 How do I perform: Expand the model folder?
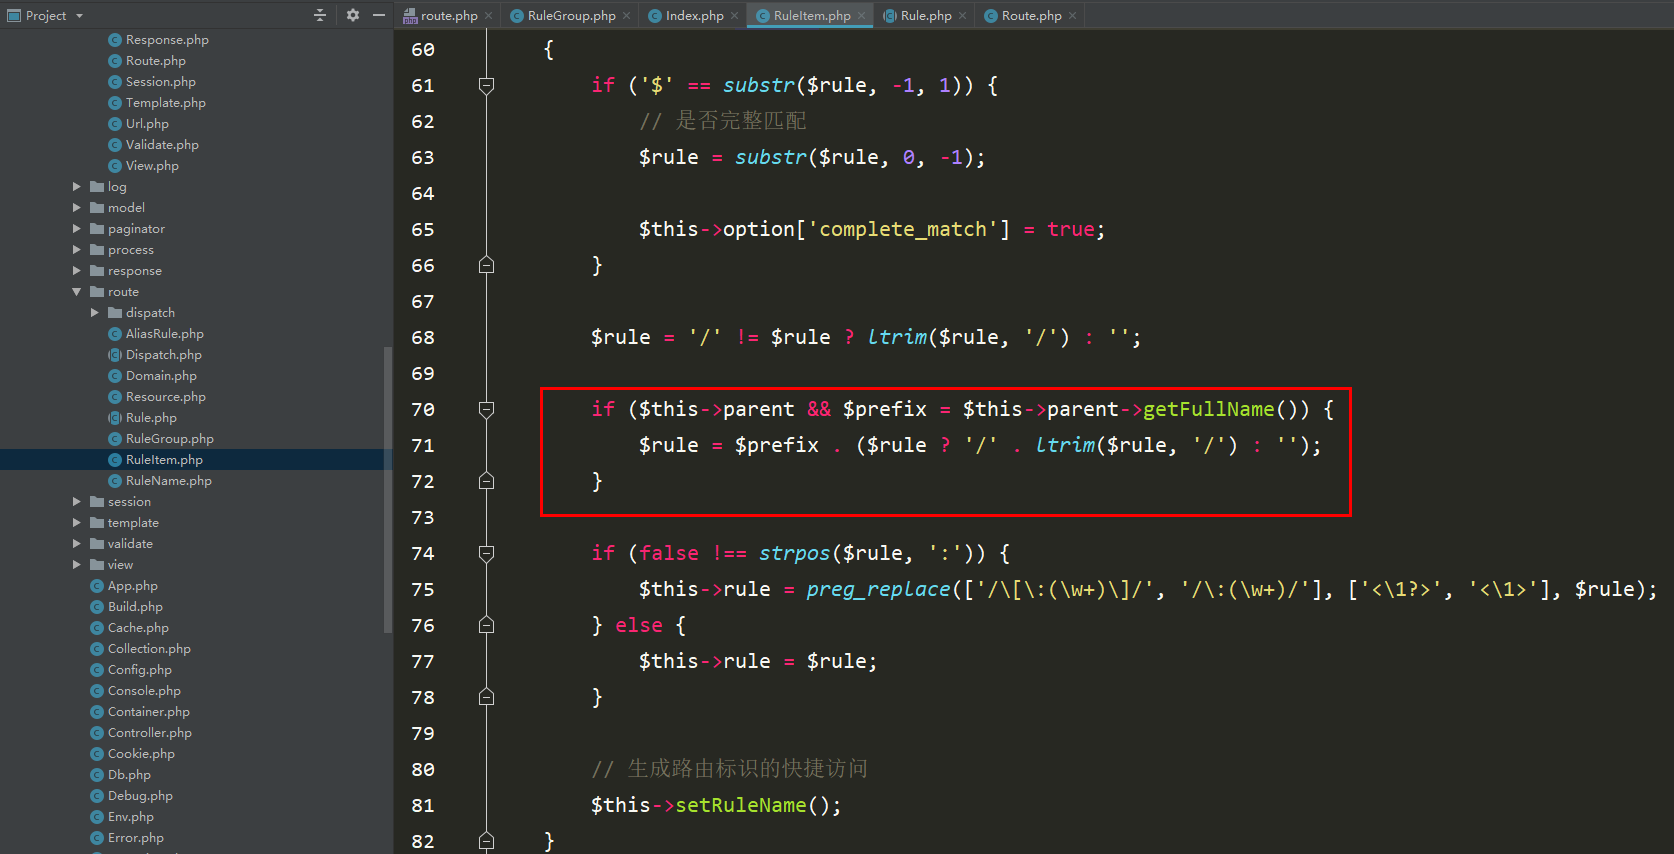(x=77, y=208)
